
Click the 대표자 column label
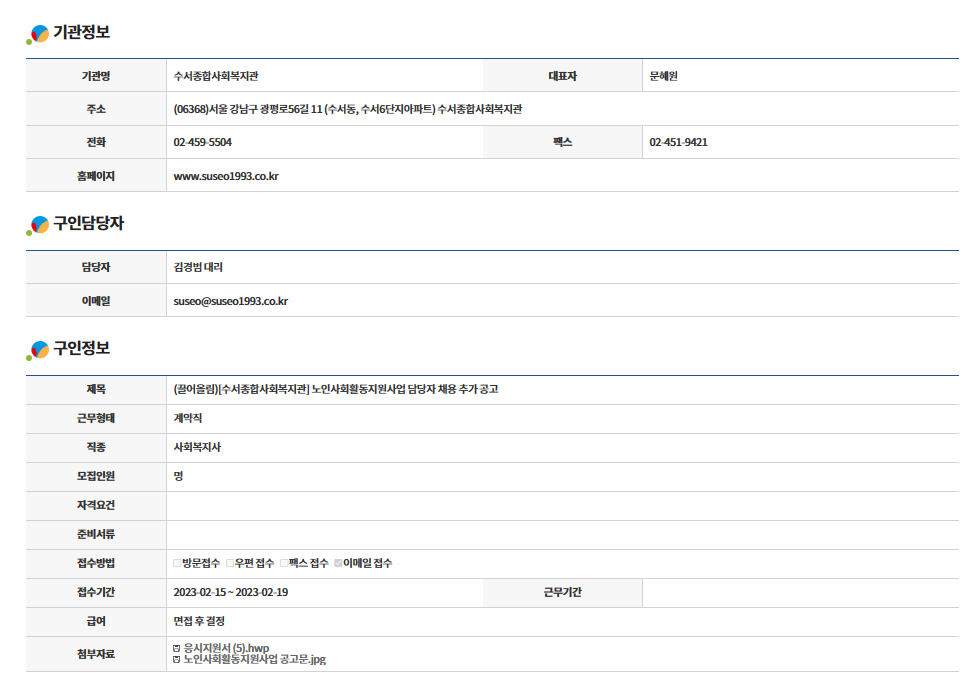point(562,76)
